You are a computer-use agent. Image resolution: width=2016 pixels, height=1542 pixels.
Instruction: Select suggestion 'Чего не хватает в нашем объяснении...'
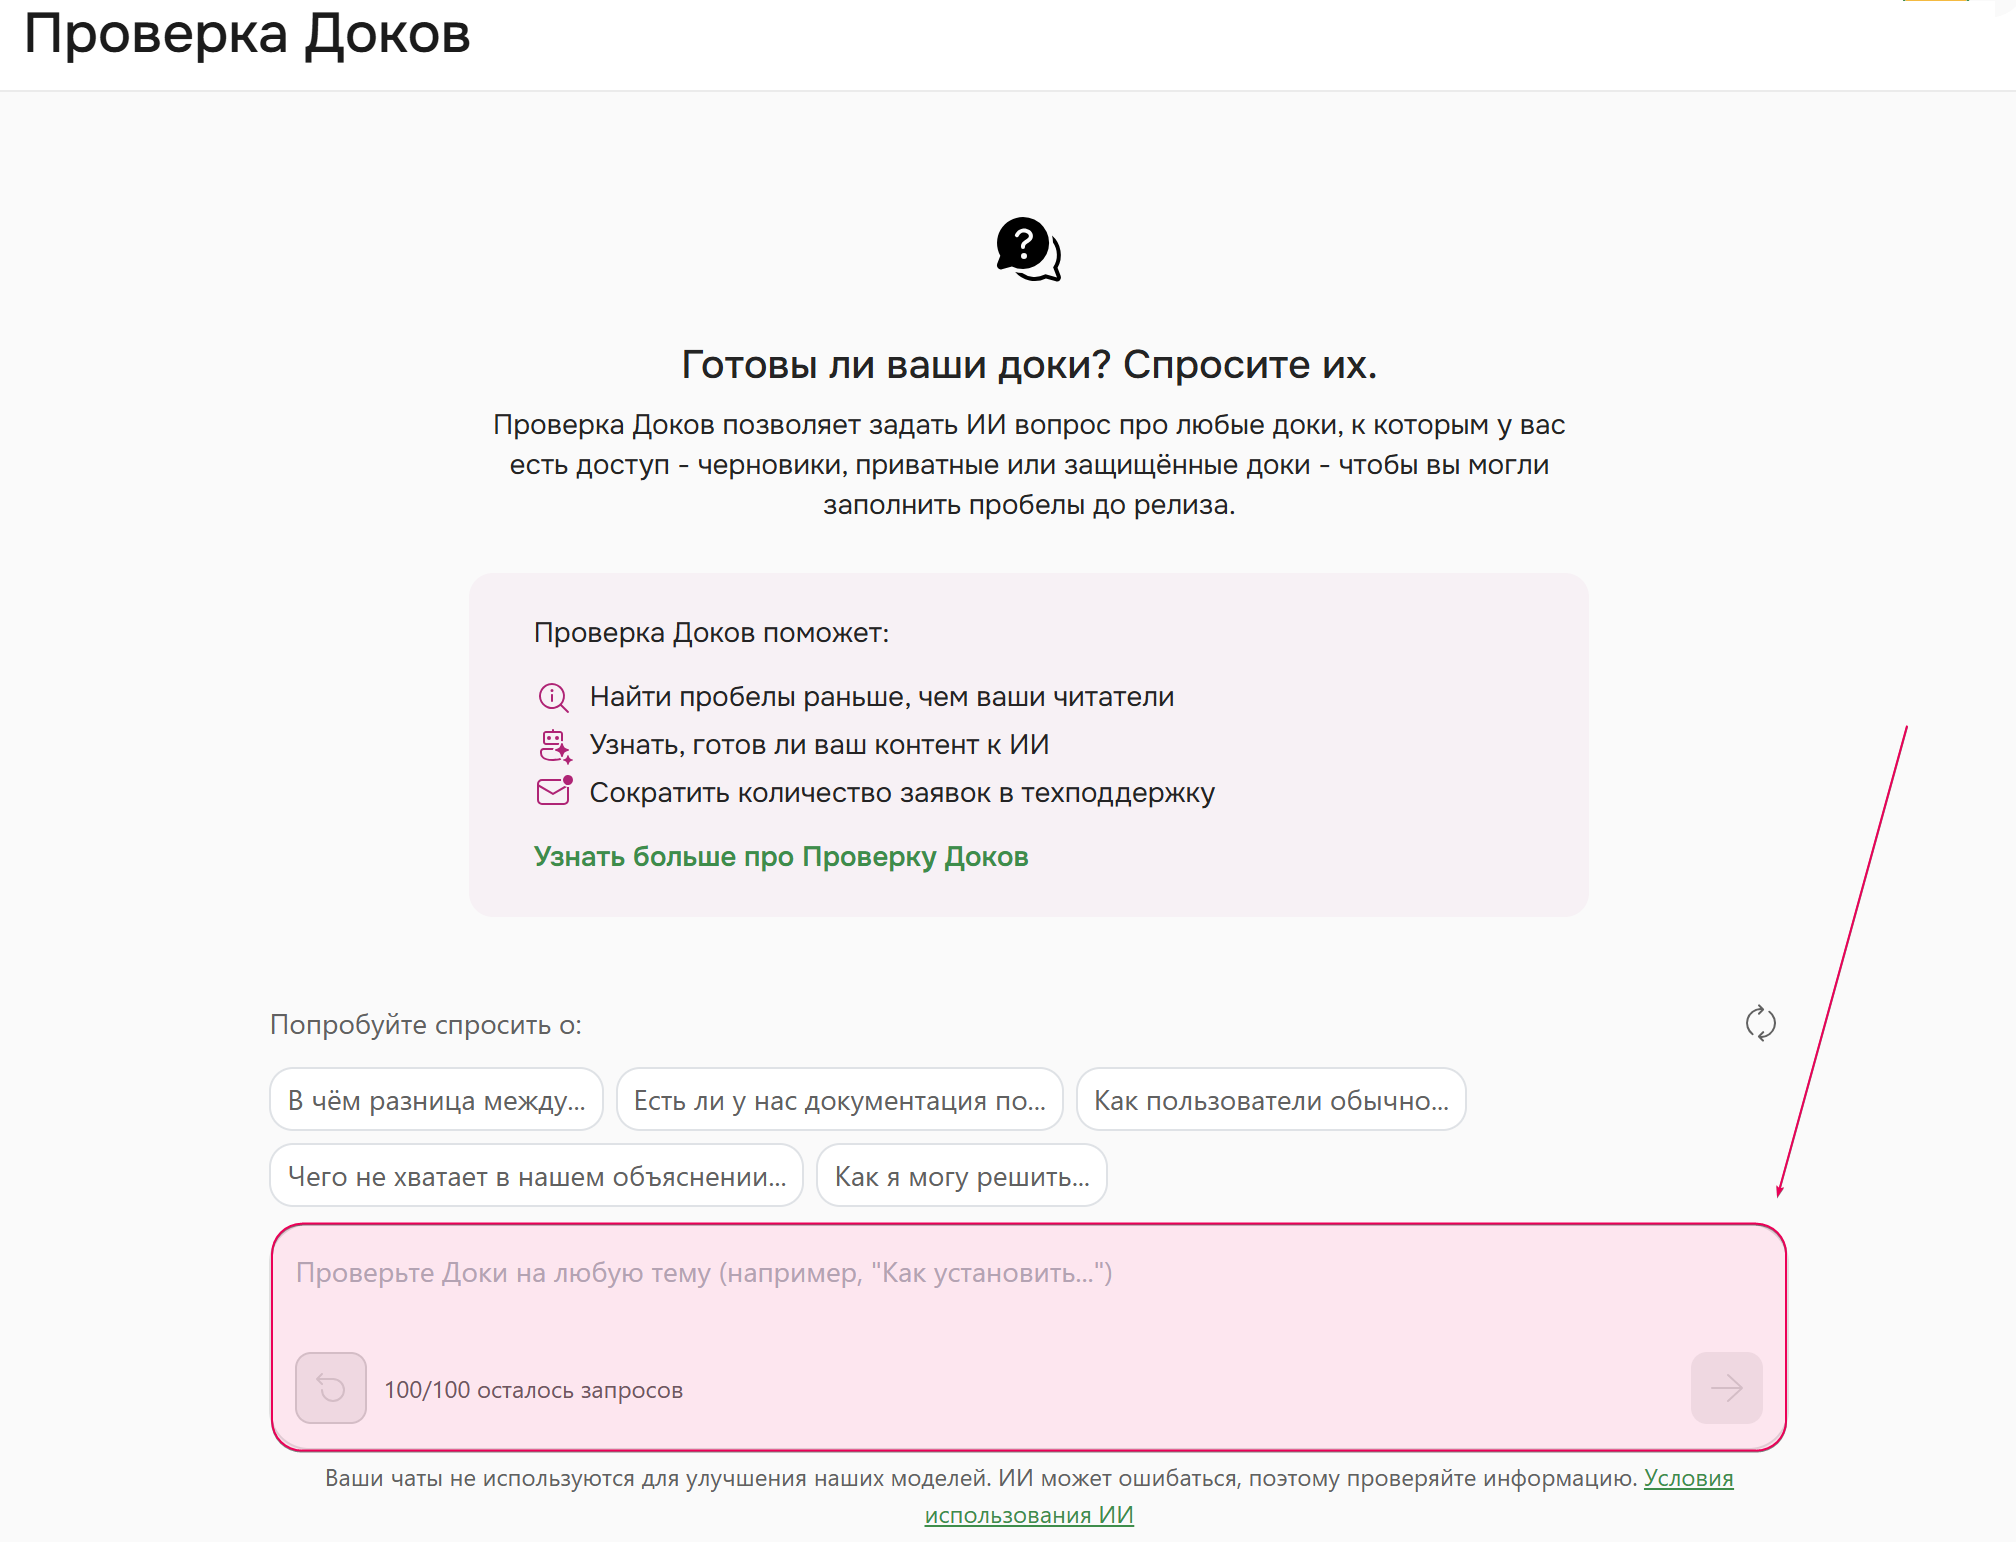[536, 1175]
